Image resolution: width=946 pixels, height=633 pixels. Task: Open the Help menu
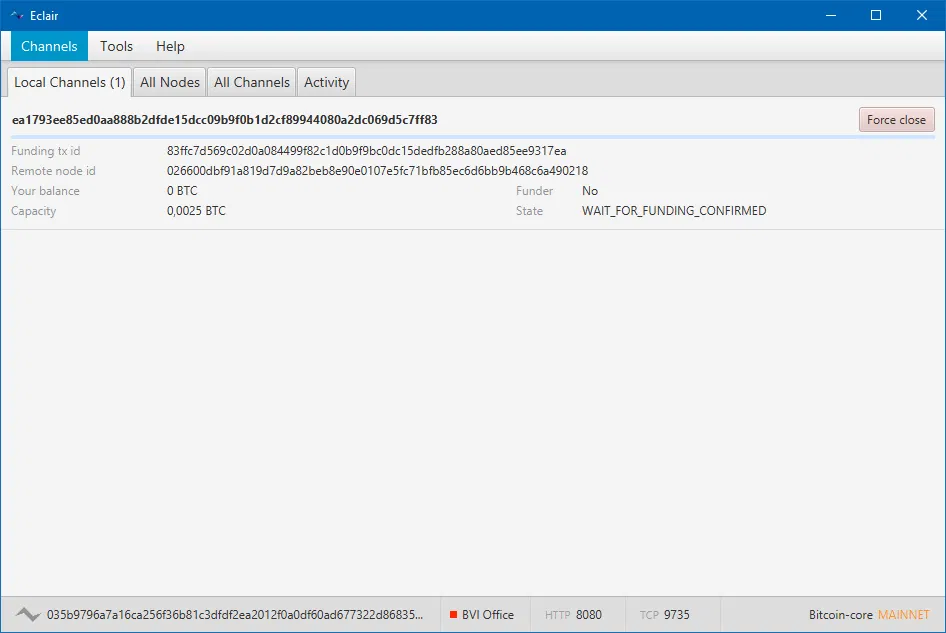point(170,46)
